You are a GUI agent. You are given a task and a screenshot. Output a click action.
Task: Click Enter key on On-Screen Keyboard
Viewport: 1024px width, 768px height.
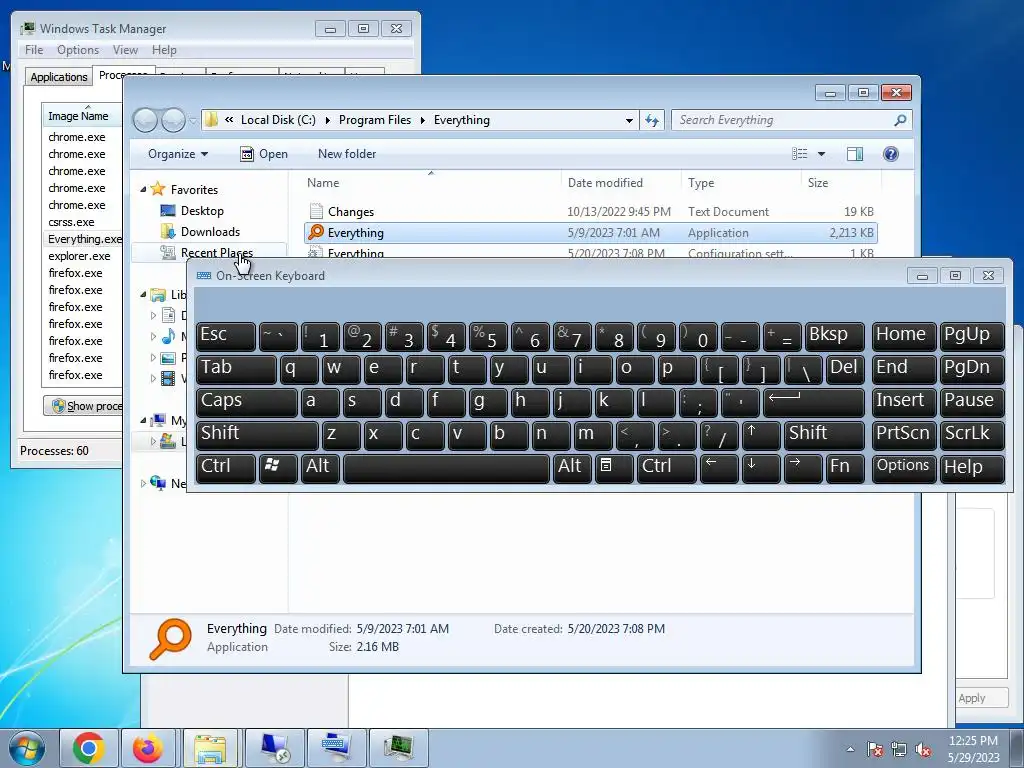814,402
